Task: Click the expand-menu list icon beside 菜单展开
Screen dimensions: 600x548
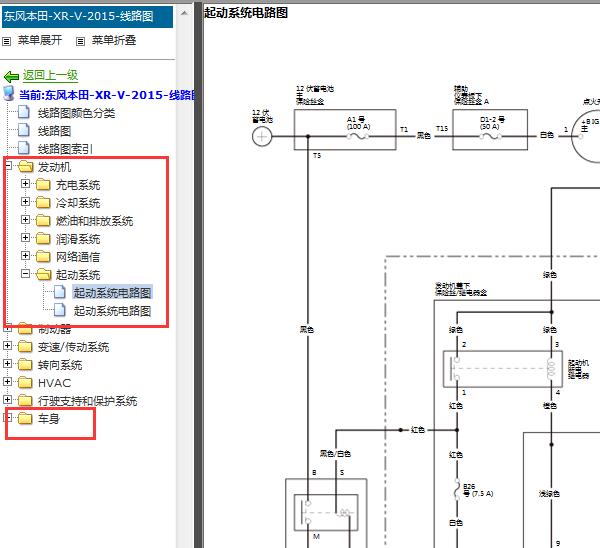Action: (x=7, y=41)
